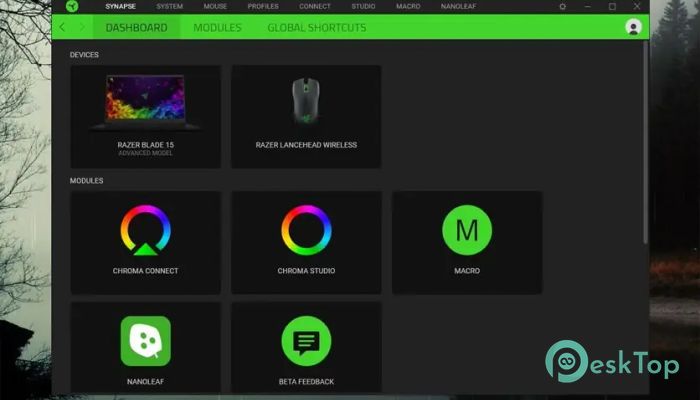Open the Chroma Connect module icon

coord(146,230)
